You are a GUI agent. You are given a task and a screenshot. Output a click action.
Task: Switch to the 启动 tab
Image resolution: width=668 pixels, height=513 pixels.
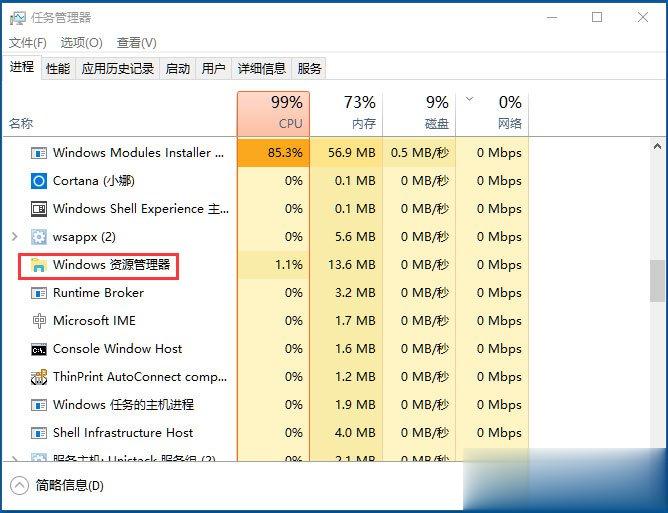click(x=177, y=68)
